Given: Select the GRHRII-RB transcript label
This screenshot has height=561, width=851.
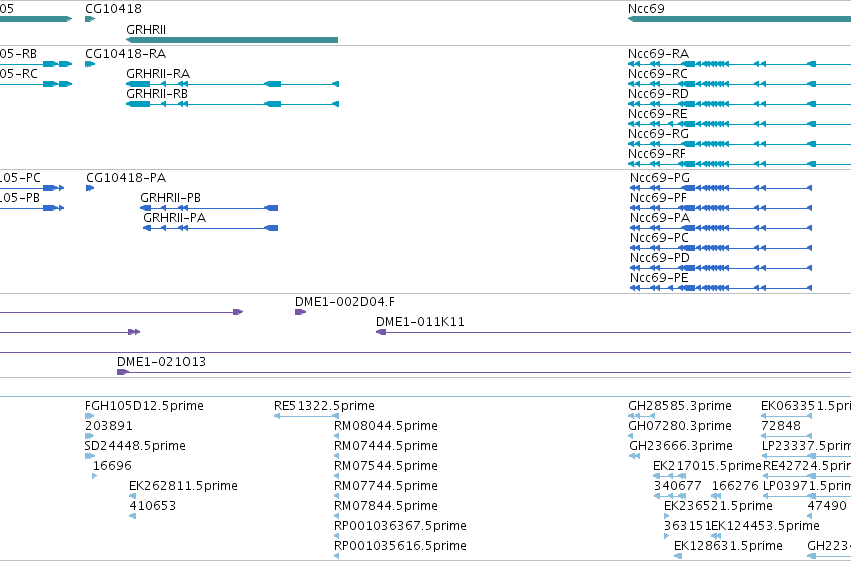Looking at the screenshot, I should (157, 94).
